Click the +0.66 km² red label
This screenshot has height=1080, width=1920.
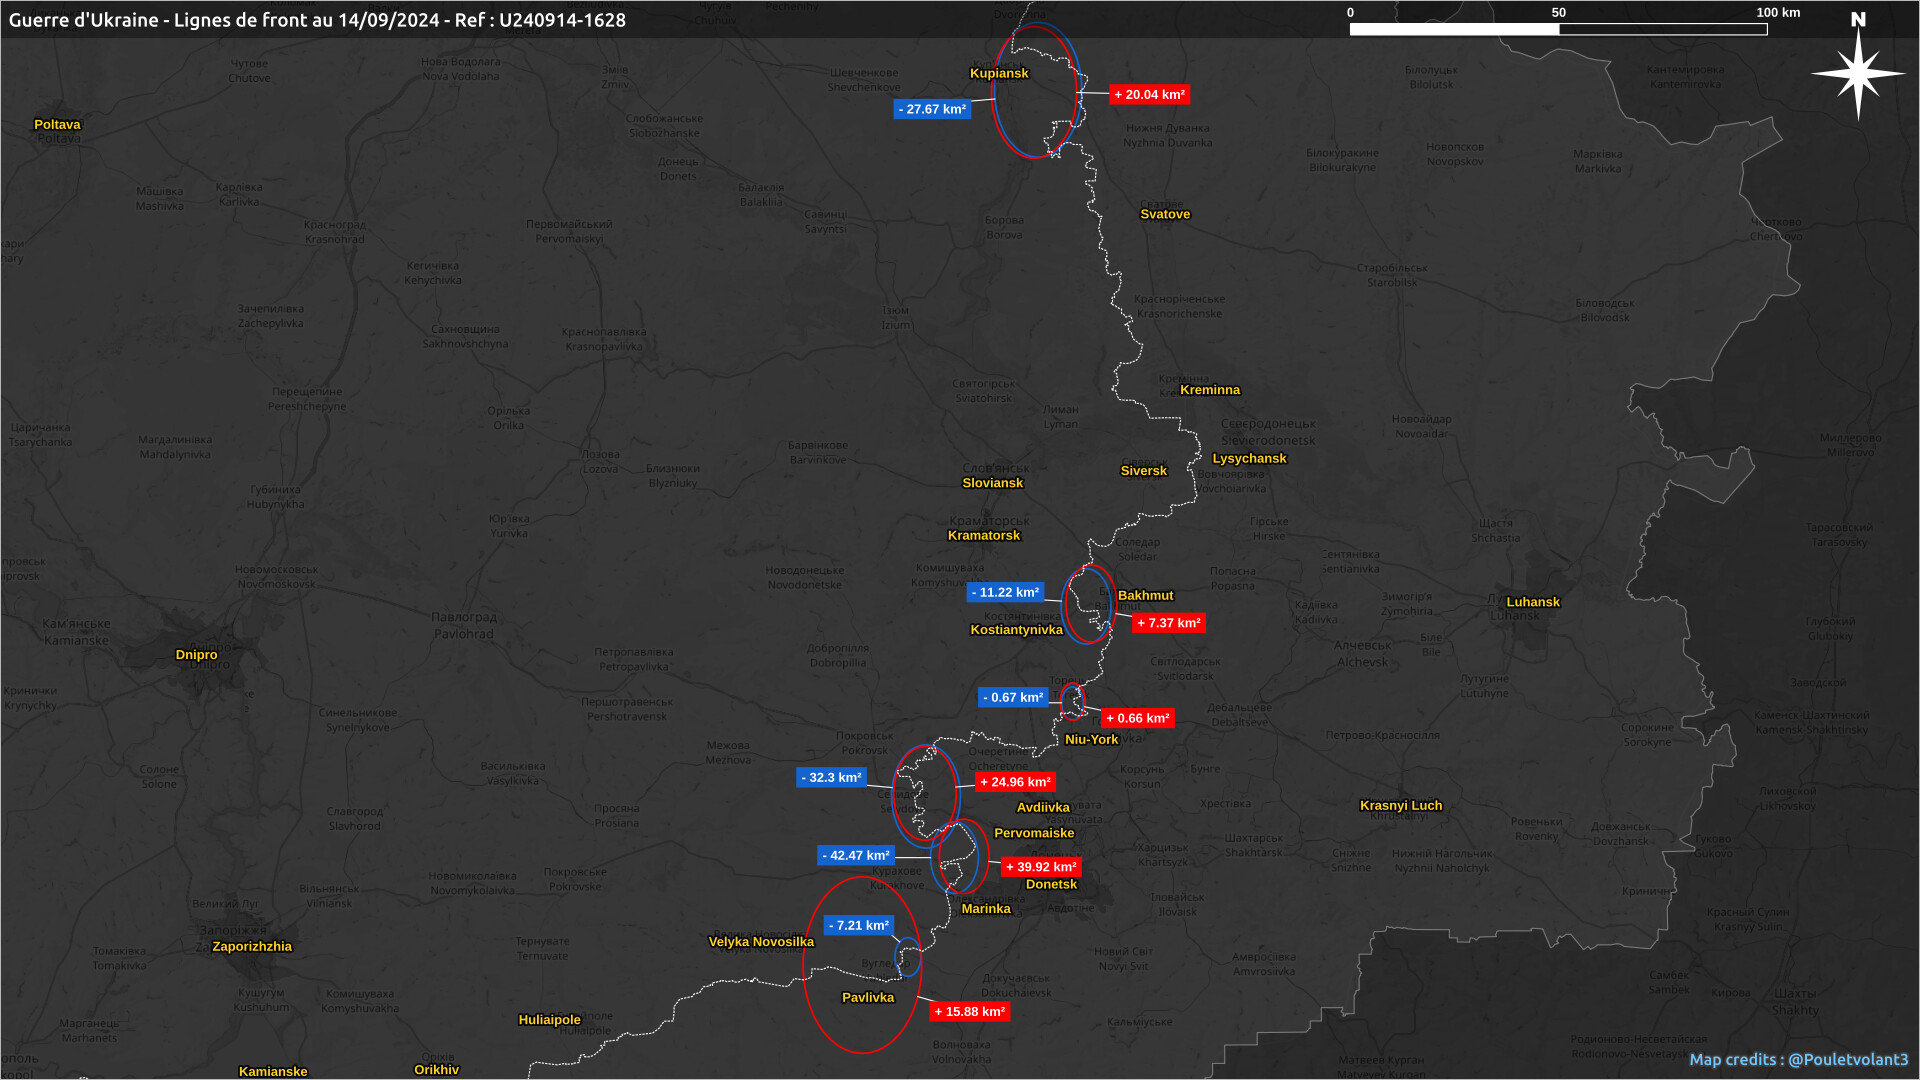click(1137, 719)
